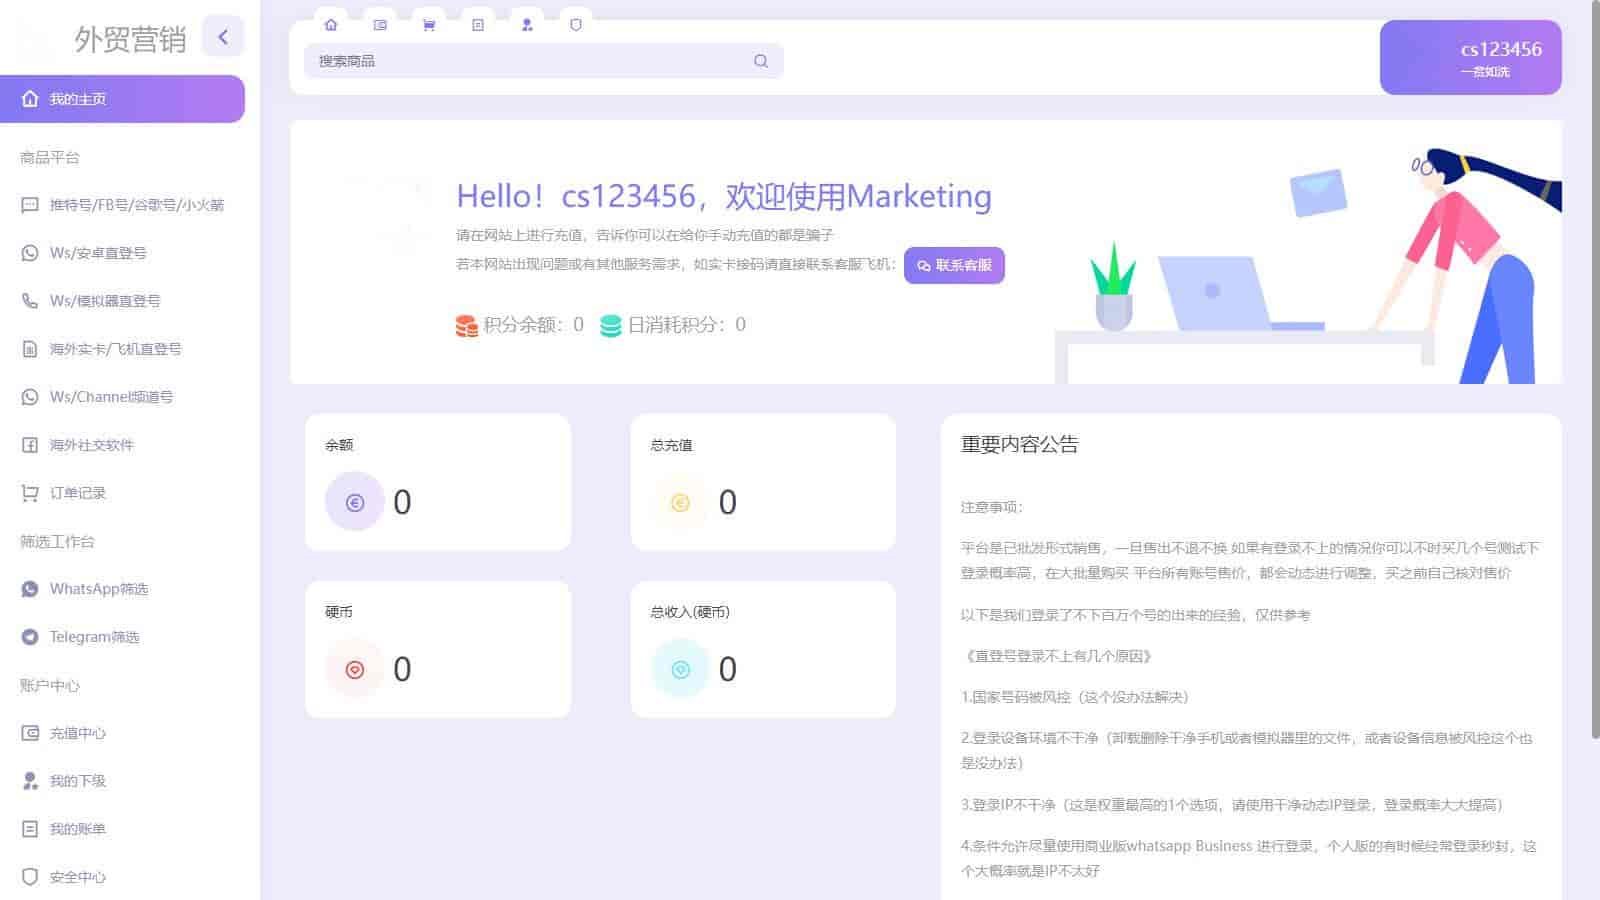Click the shopping cart icon in top bar

(x=429, y=25)
